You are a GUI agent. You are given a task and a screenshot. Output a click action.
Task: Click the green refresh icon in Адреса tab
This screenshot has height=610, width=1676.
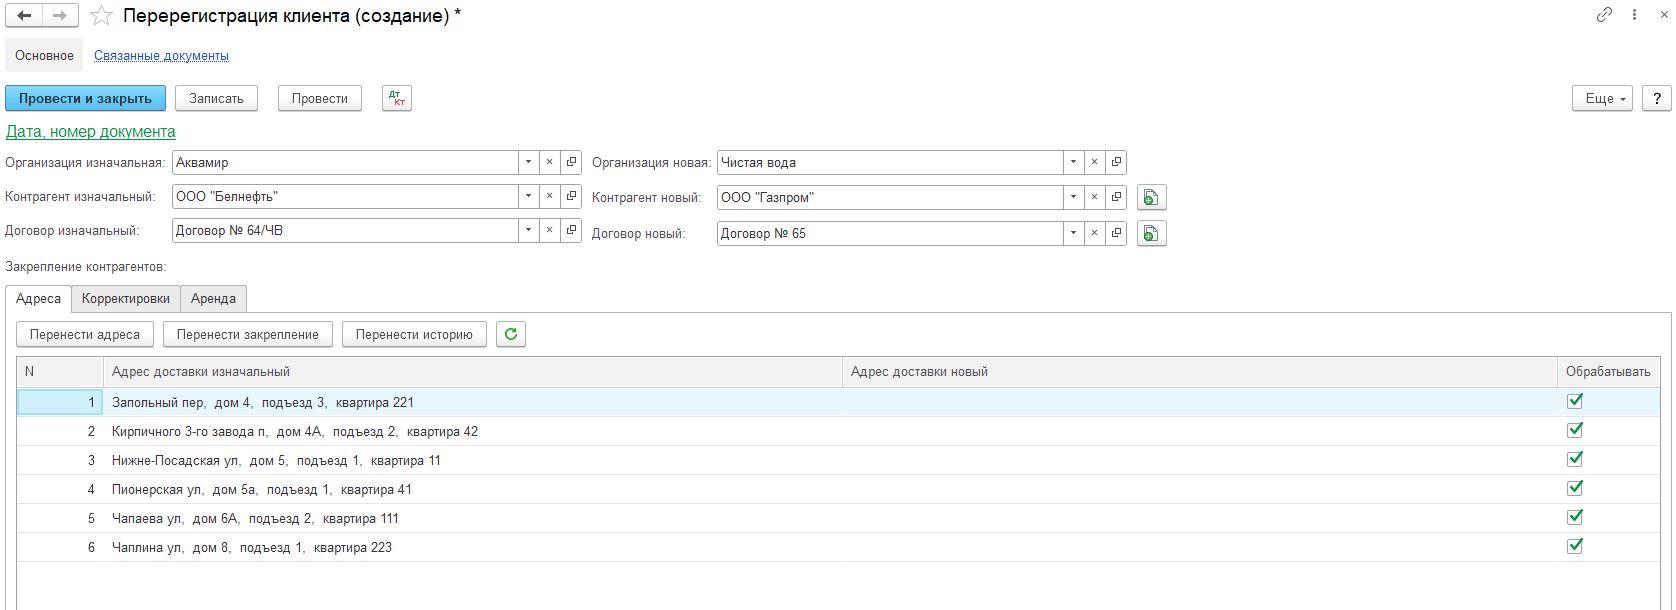511,334
